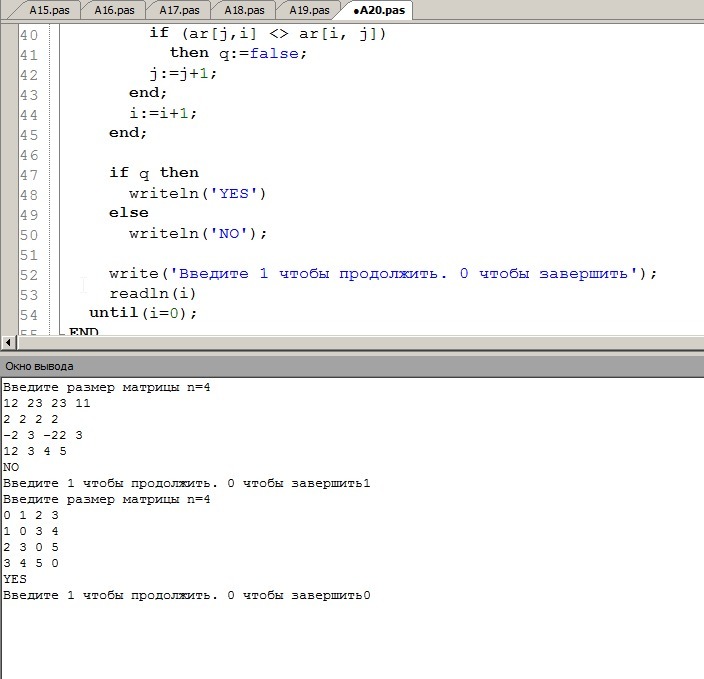This screenshot has width=704, height=679.
Task: Click line number 47 in the gutter
Action: tap(29, 175)
